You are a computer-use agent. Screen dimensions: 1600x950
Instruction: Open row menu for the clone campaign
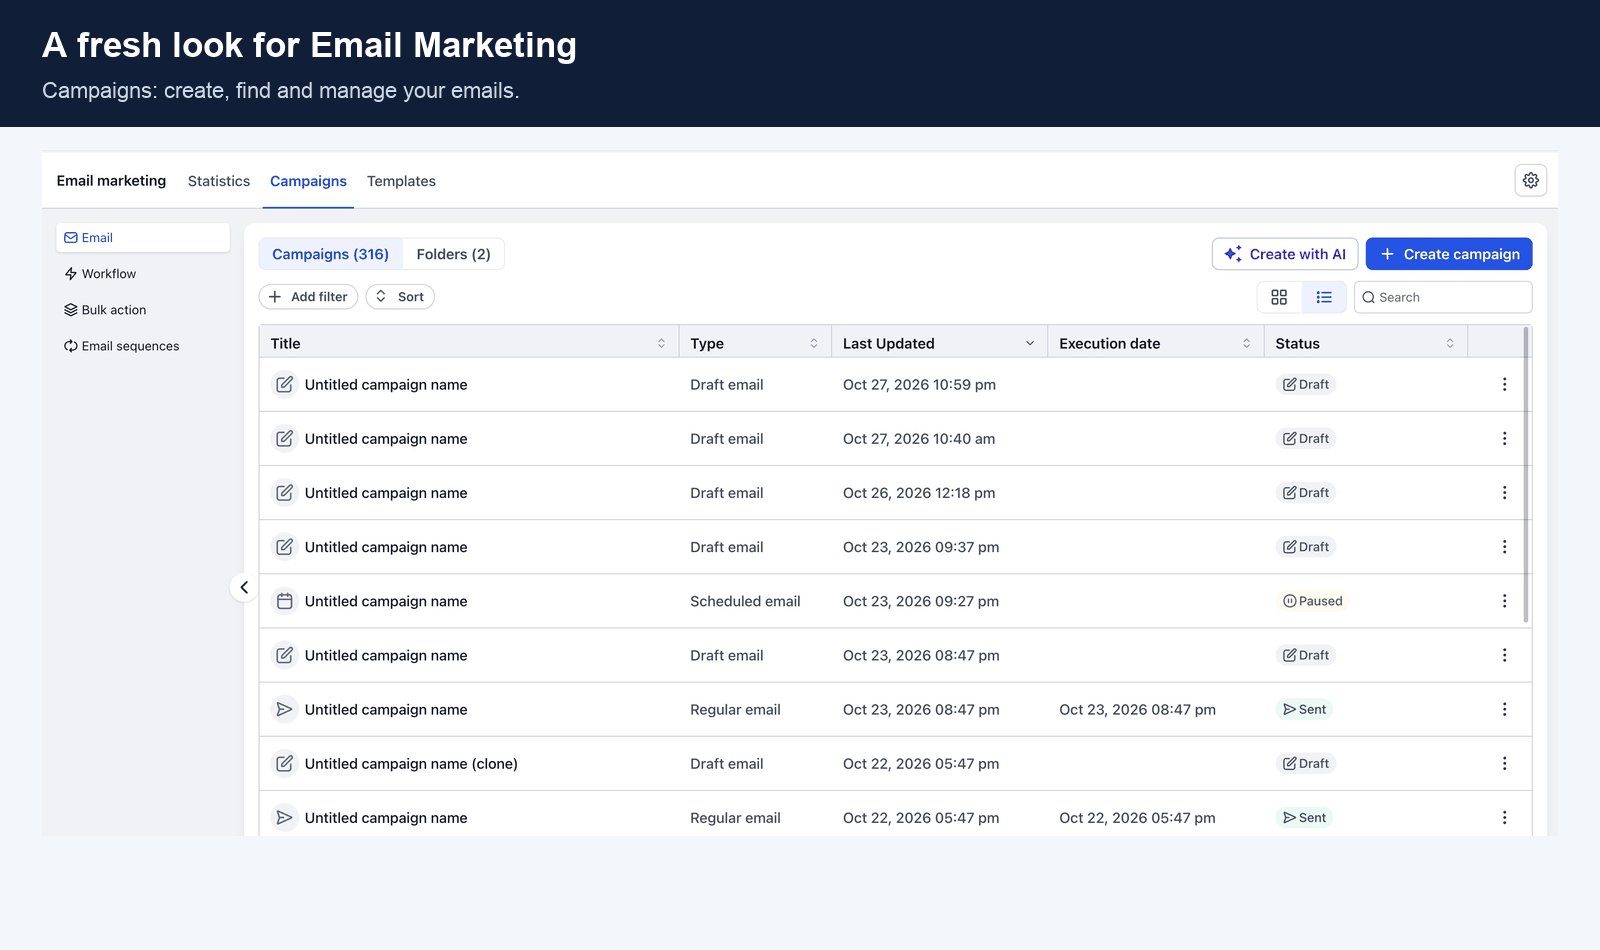(x=1504, y=764)
